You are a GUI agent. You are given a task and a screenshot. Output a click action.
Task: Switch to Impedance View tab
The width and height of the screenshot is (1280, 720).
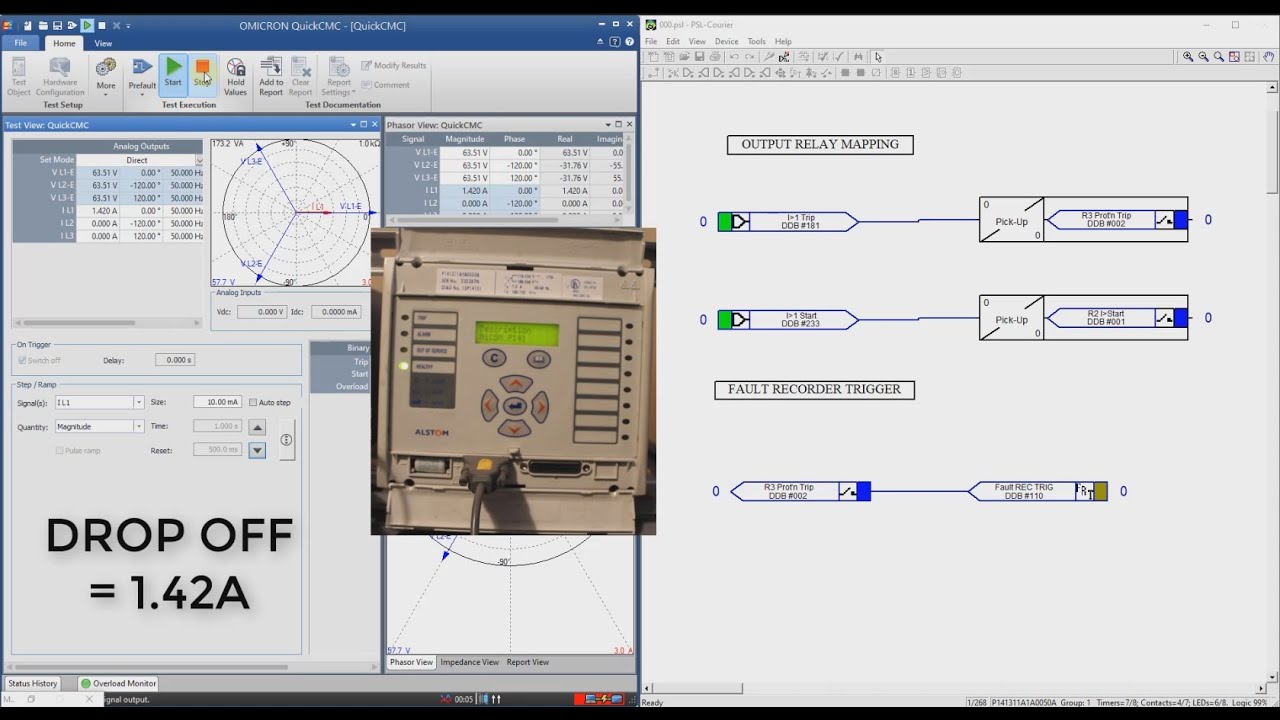click(469, 662)
